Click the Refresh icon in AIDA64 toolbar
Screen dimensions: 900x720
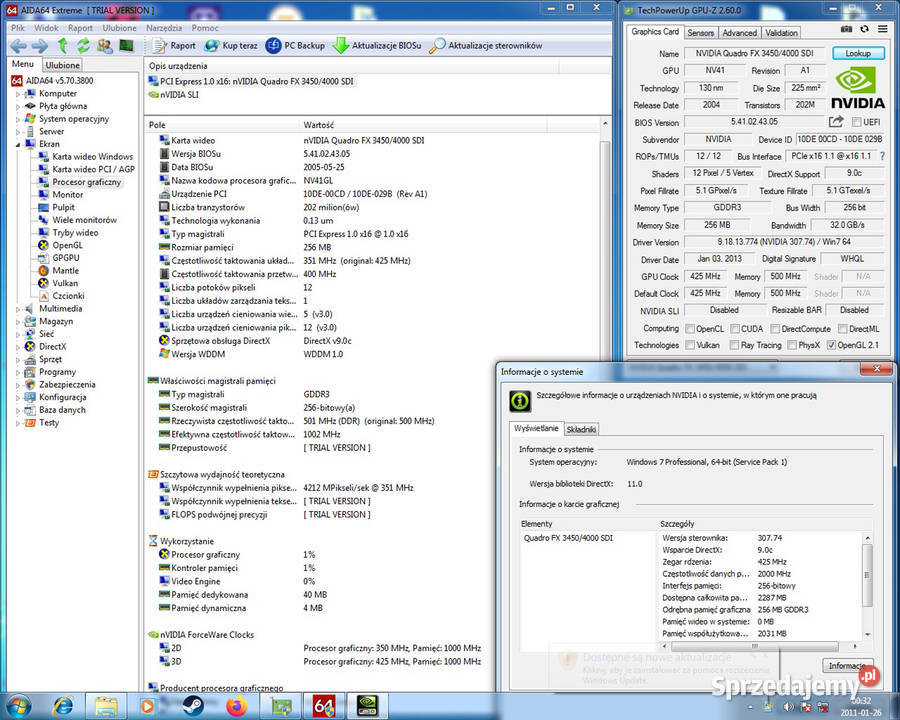point(83,45)
